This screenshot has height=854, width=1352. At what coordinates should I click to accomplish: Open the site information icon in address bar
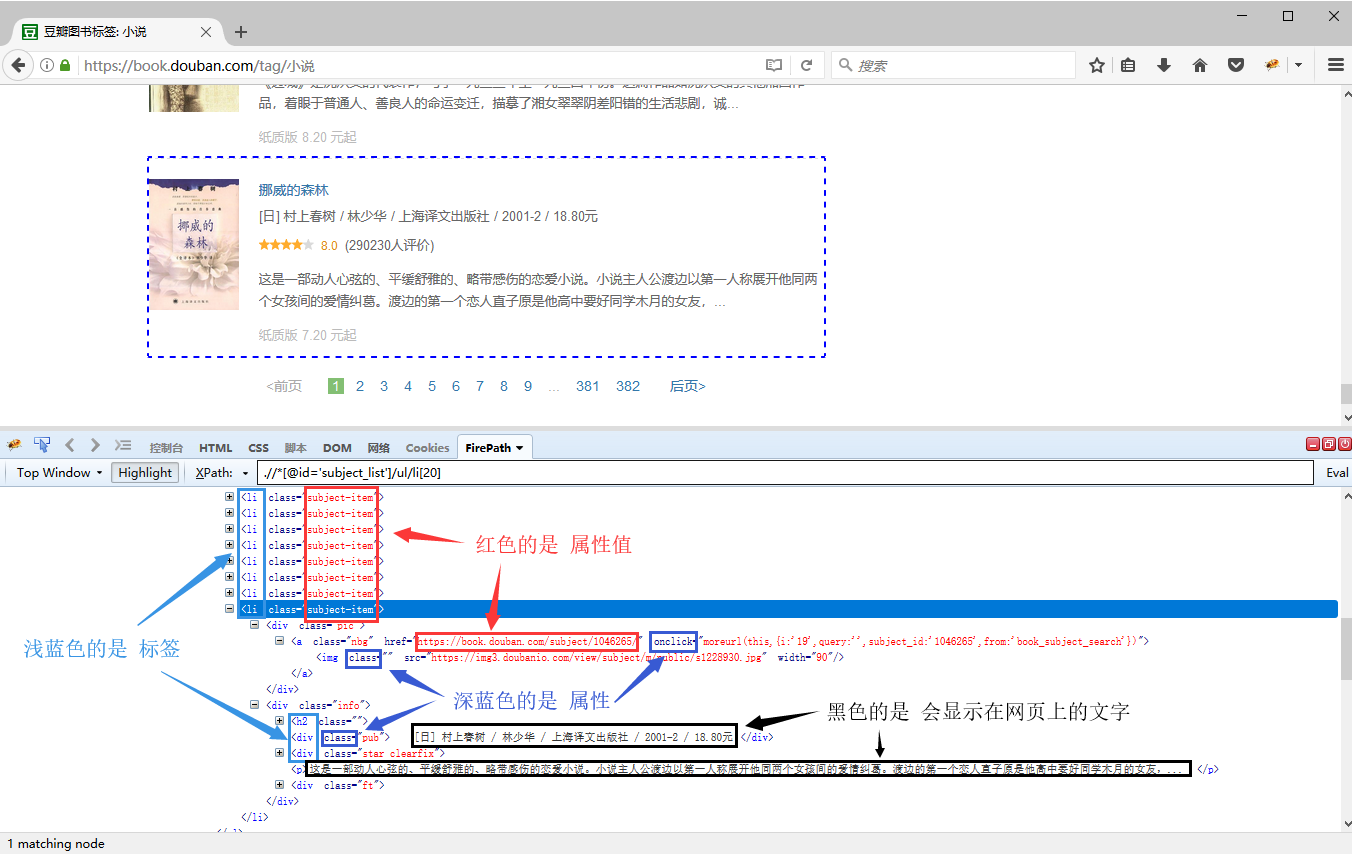point(47,65)
